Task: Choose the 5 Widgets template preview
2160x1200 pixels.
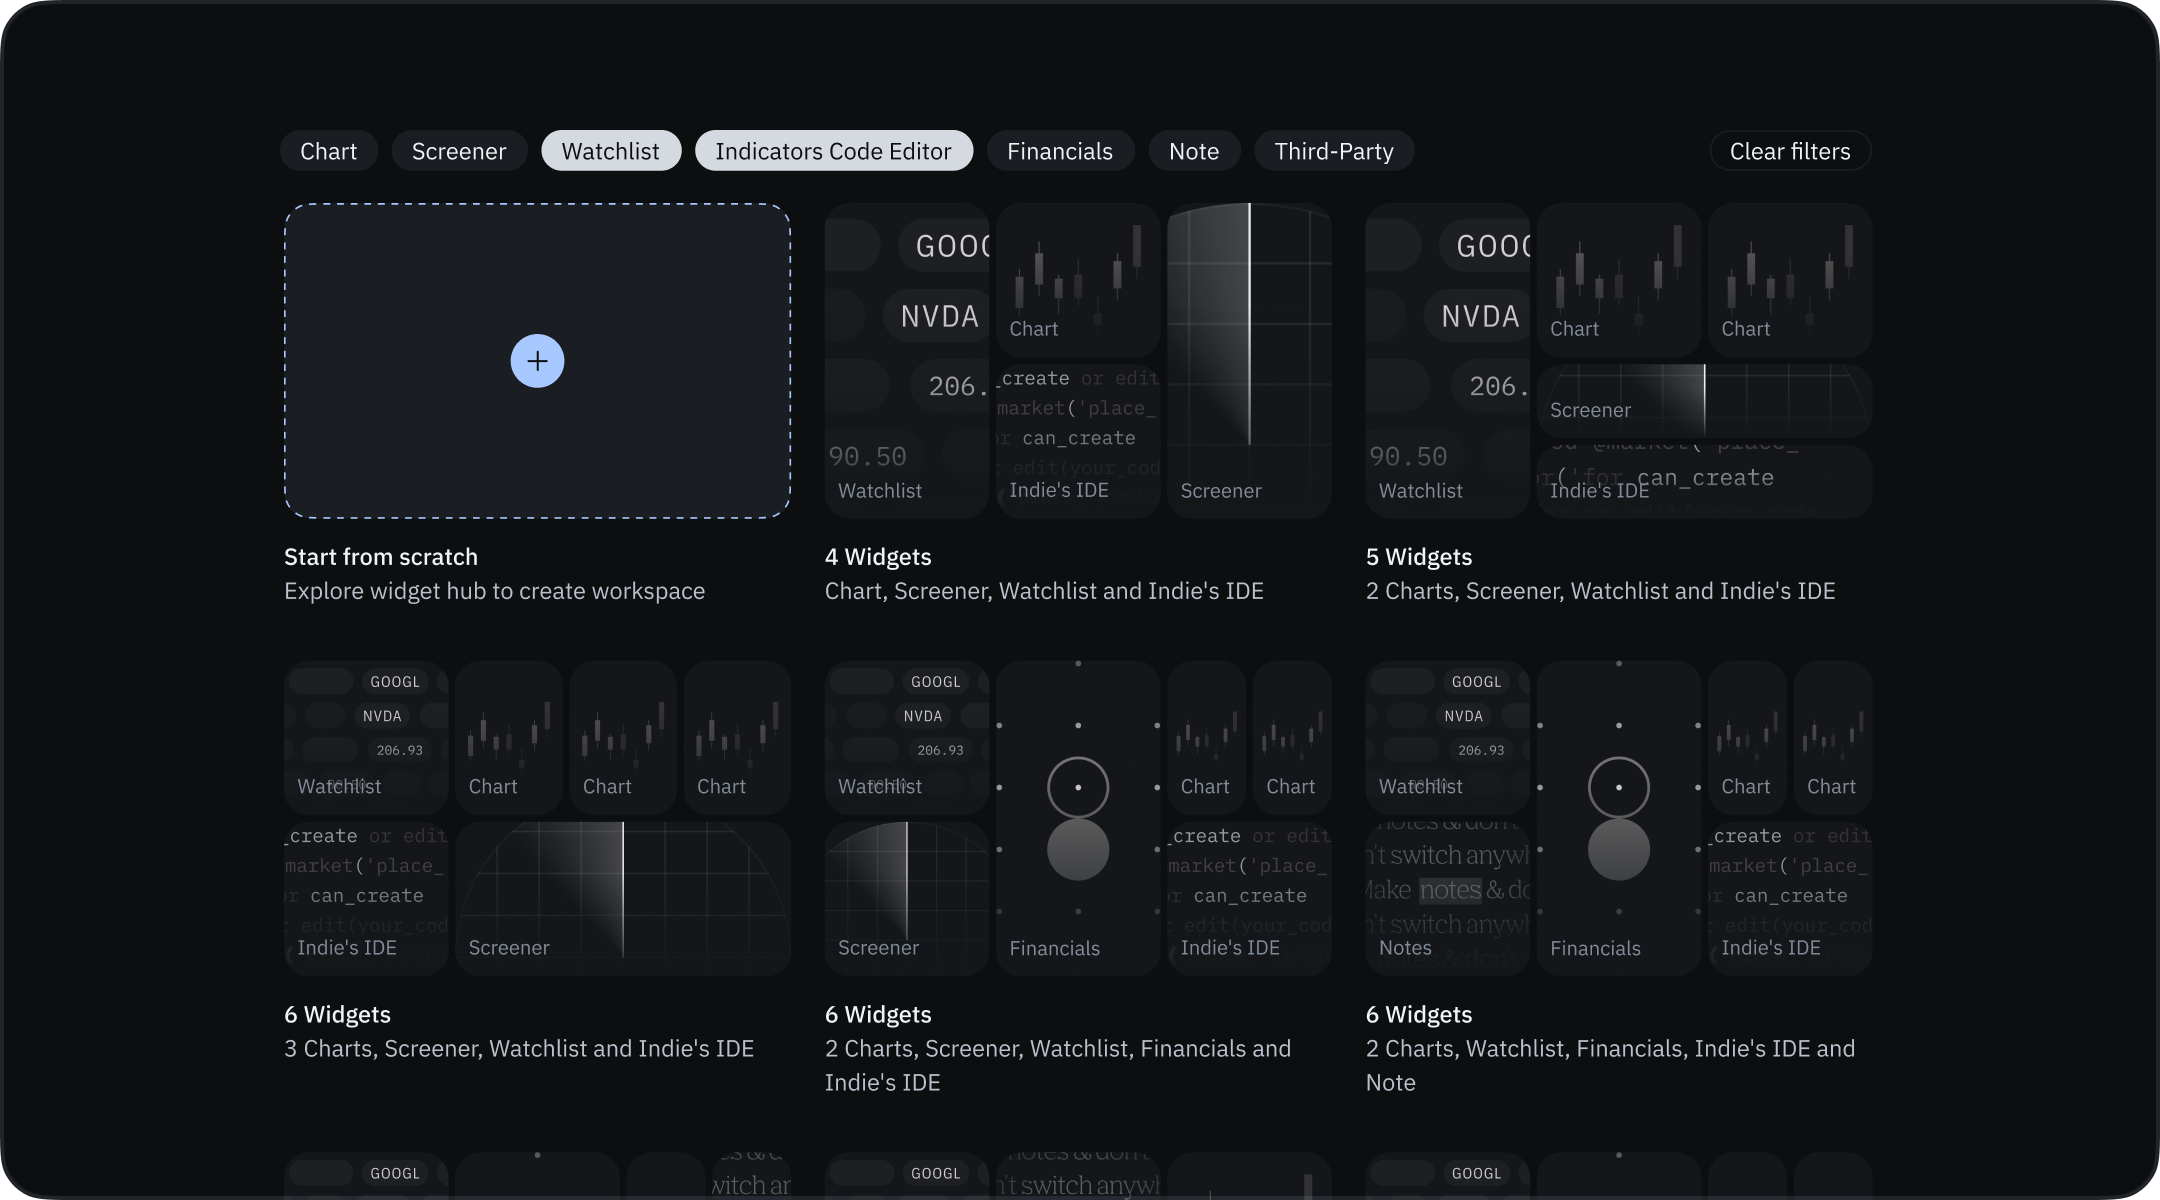Action: [x=1618, y=361]
